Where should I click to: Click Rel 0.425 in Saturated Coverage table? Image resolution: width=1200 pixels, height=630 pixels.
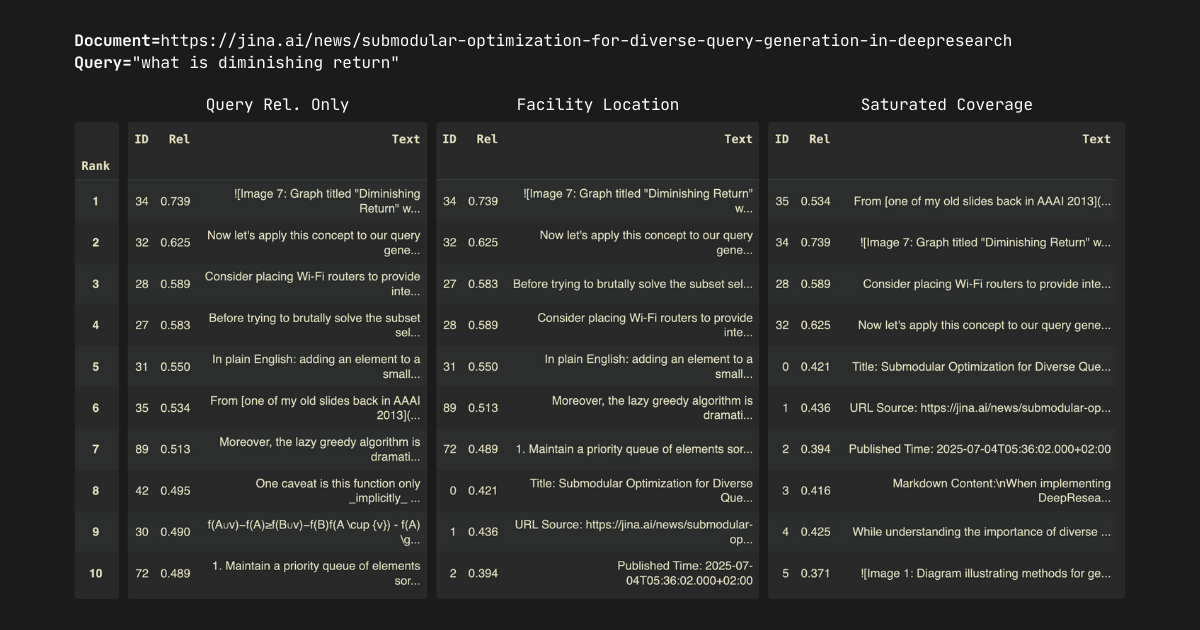coord(815,532)
